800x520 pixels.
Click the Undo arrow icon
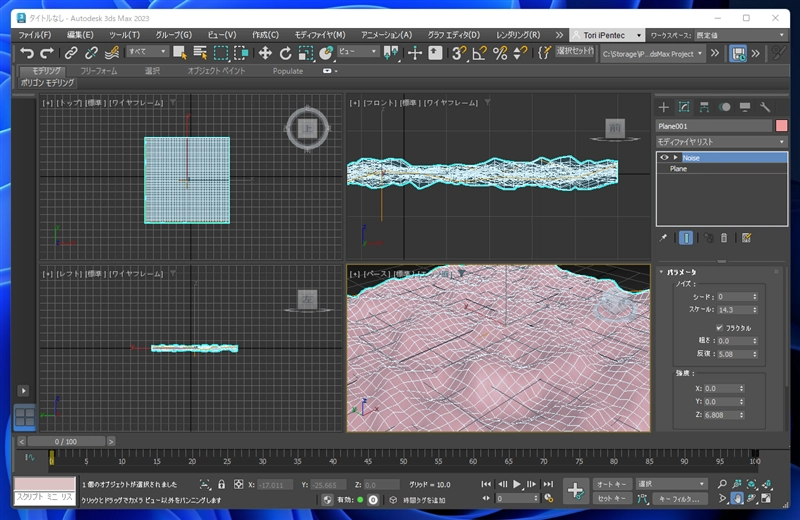pyautogui.click(x=27, y=53)
